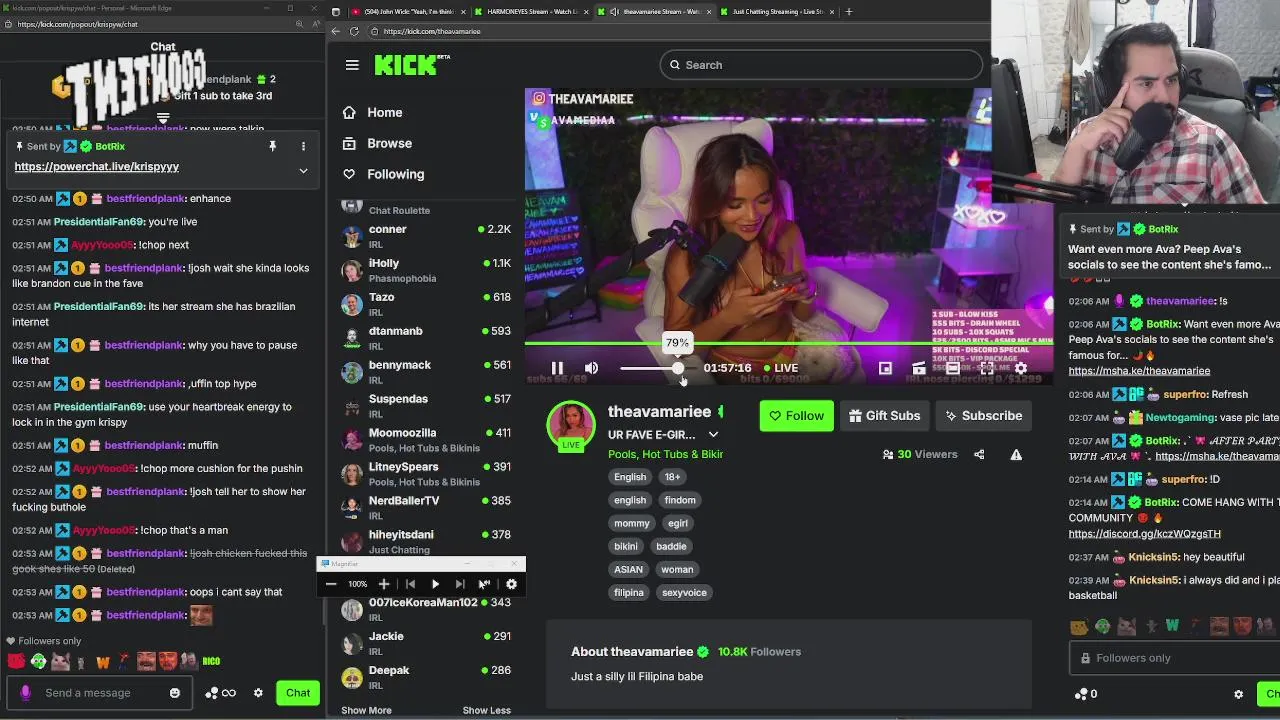Expand the stream title chevron

[713, 435]
